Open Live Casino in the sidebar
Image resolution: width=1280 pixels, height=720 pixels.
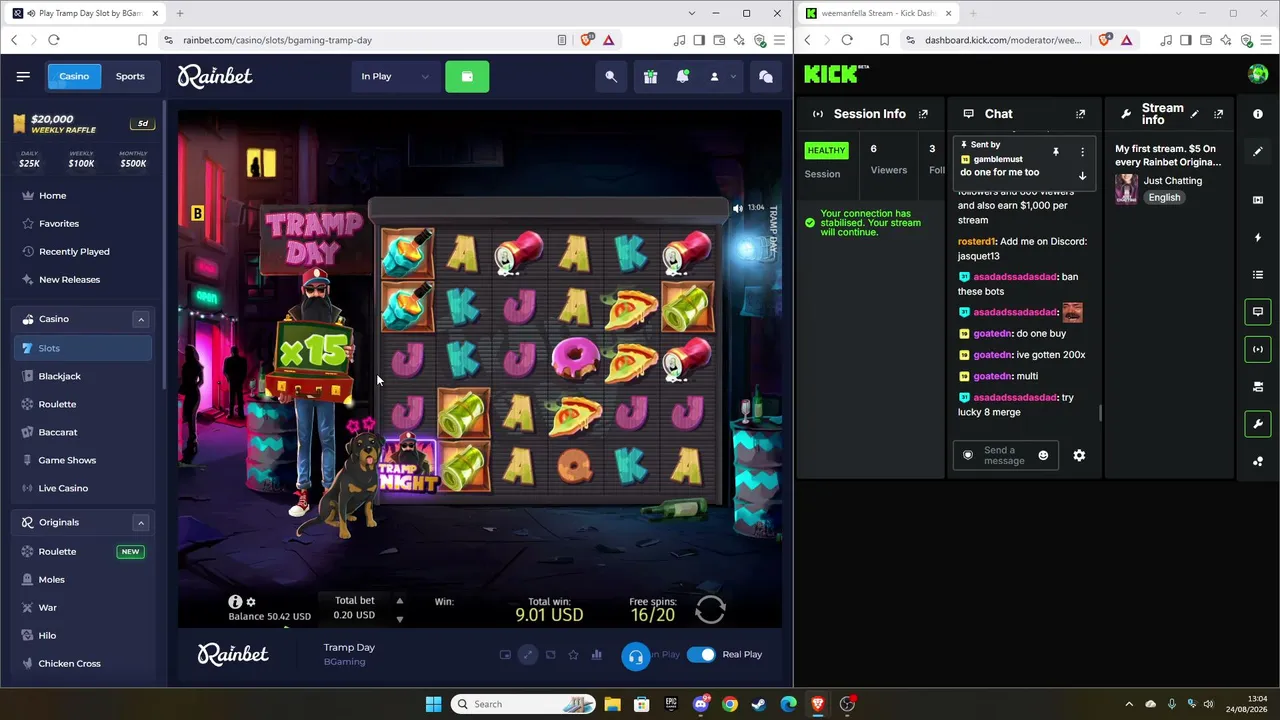(83, 488)
